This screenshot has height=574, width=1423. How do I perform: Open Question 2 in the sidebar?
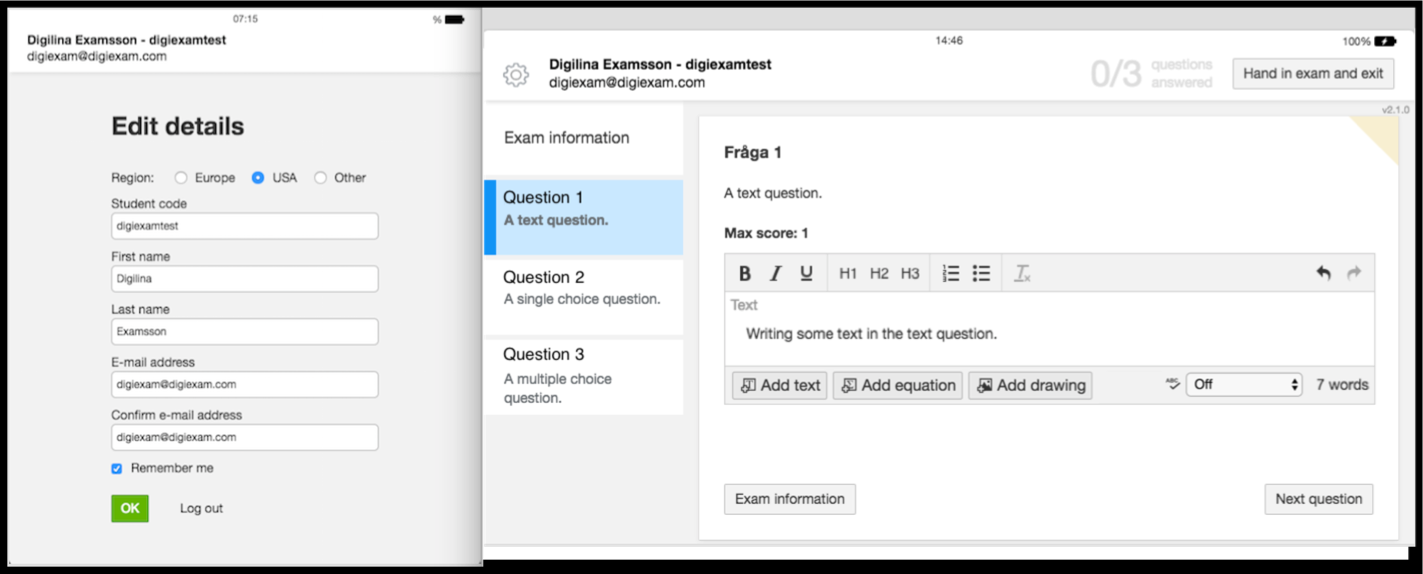tap(584, 287)
